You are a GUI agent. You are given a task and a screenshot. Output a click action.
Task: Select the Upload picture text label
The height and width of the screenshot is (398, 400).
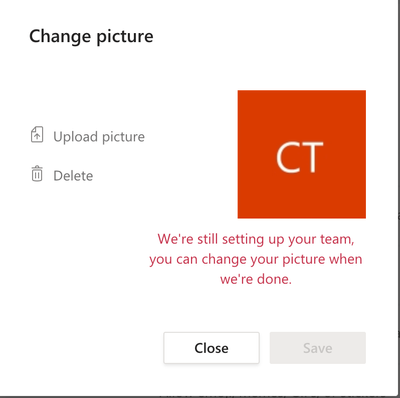(99, 137)
